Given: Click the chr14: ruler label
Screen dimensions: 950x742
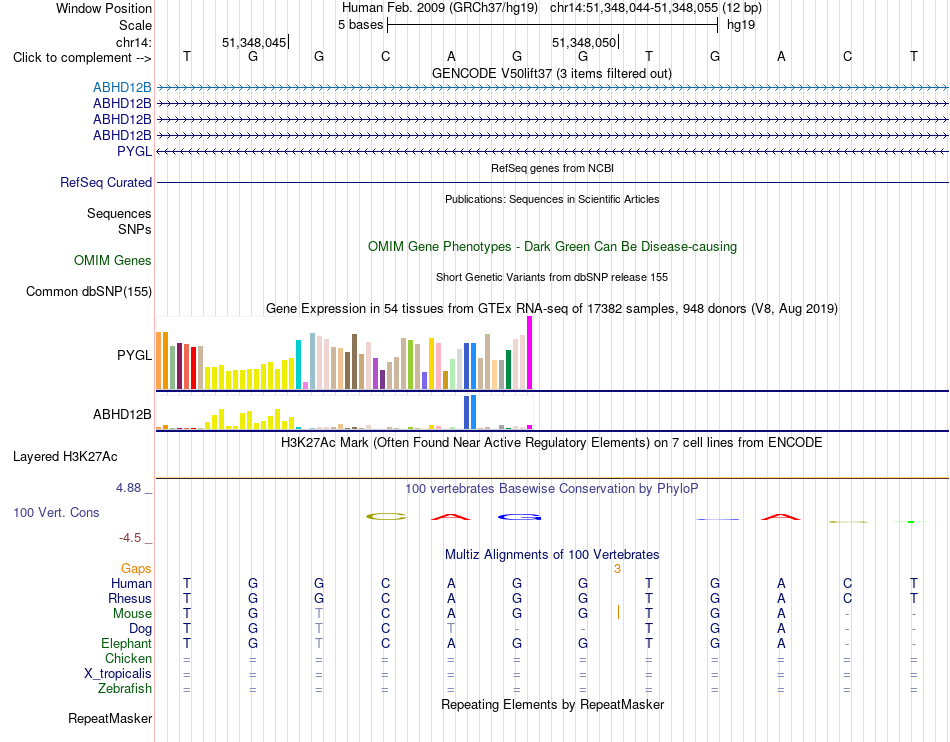Looking at the screenshot, I should pyautogui.click(x=133, y=42).
